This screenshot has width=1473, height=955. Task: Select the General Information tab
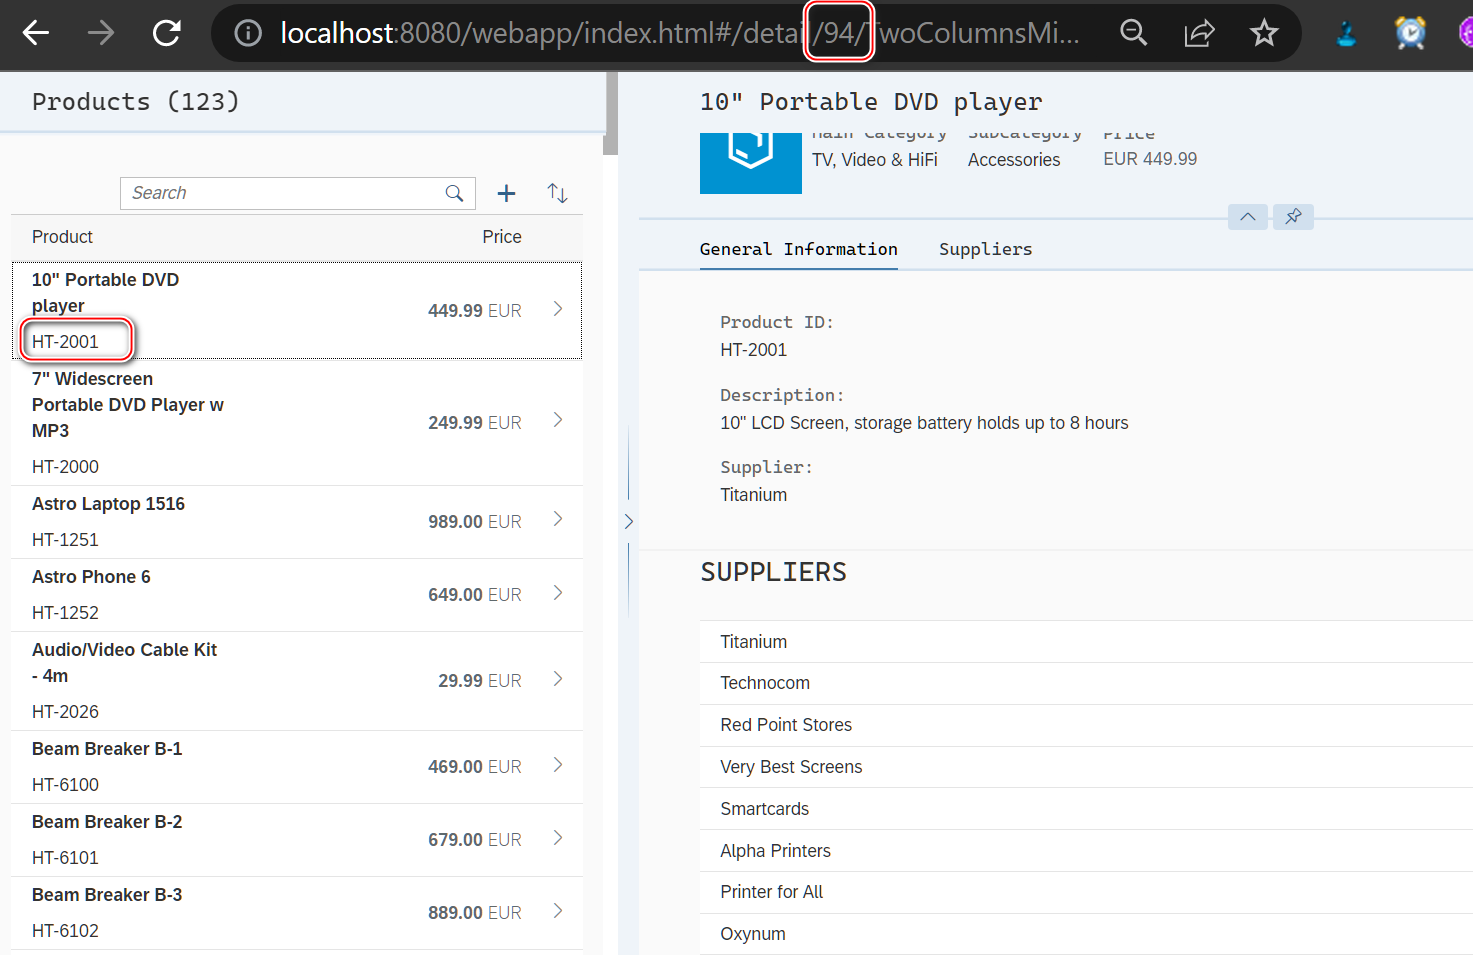pos(798,249)
